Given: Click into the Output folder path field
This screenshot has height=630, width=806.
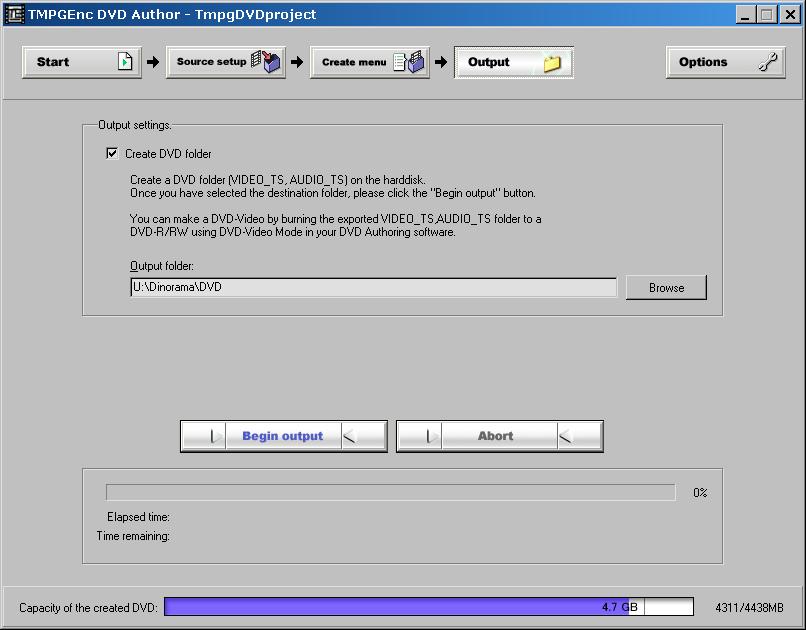Looking at the screenshot, I should pyautogui.click(x=373, y=288).
